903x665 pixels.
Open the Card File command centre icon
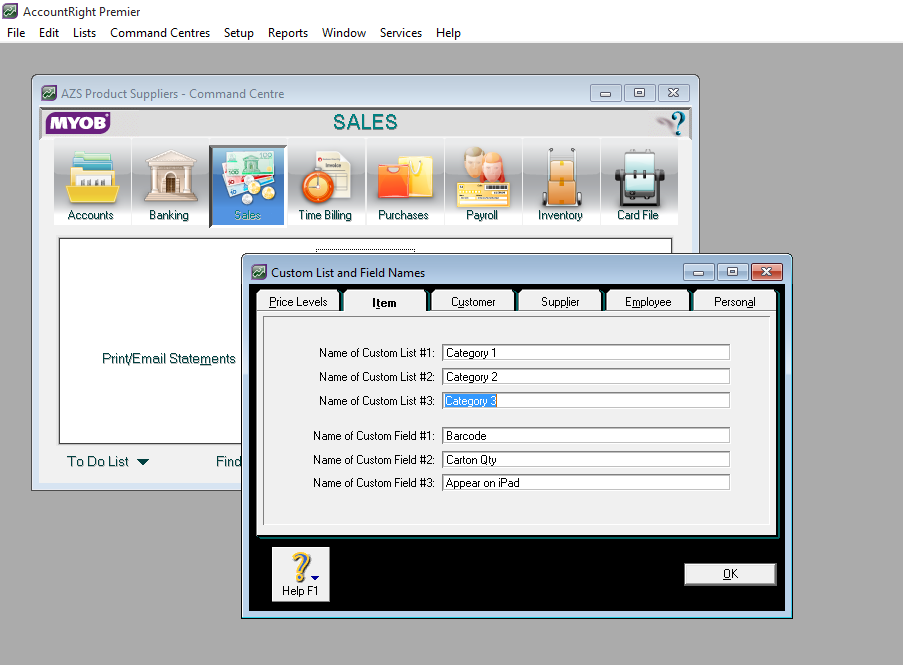pyautogui.click(x=638, y=183)
